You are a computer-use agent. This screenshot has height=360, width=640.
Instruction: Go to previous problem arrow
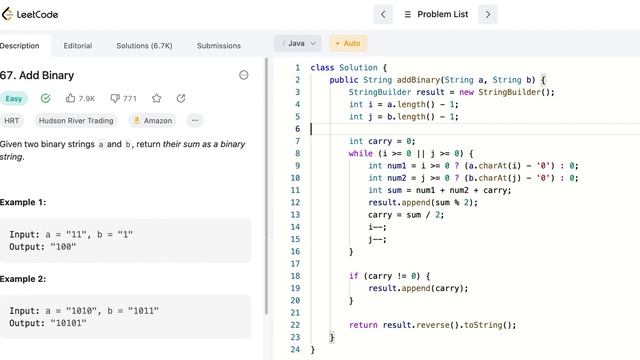pos(383,14)
